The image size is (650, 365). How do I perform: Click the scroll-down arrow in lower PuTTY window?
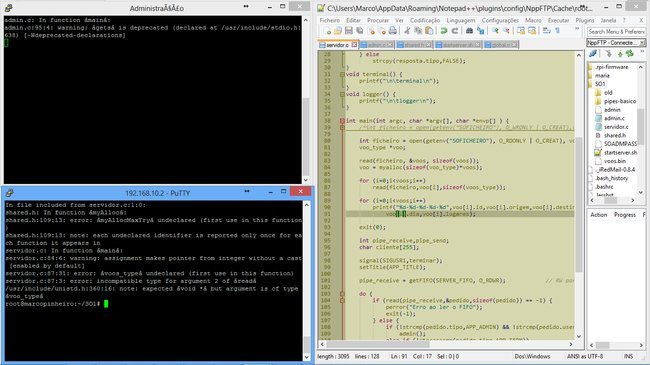(307, 357)
